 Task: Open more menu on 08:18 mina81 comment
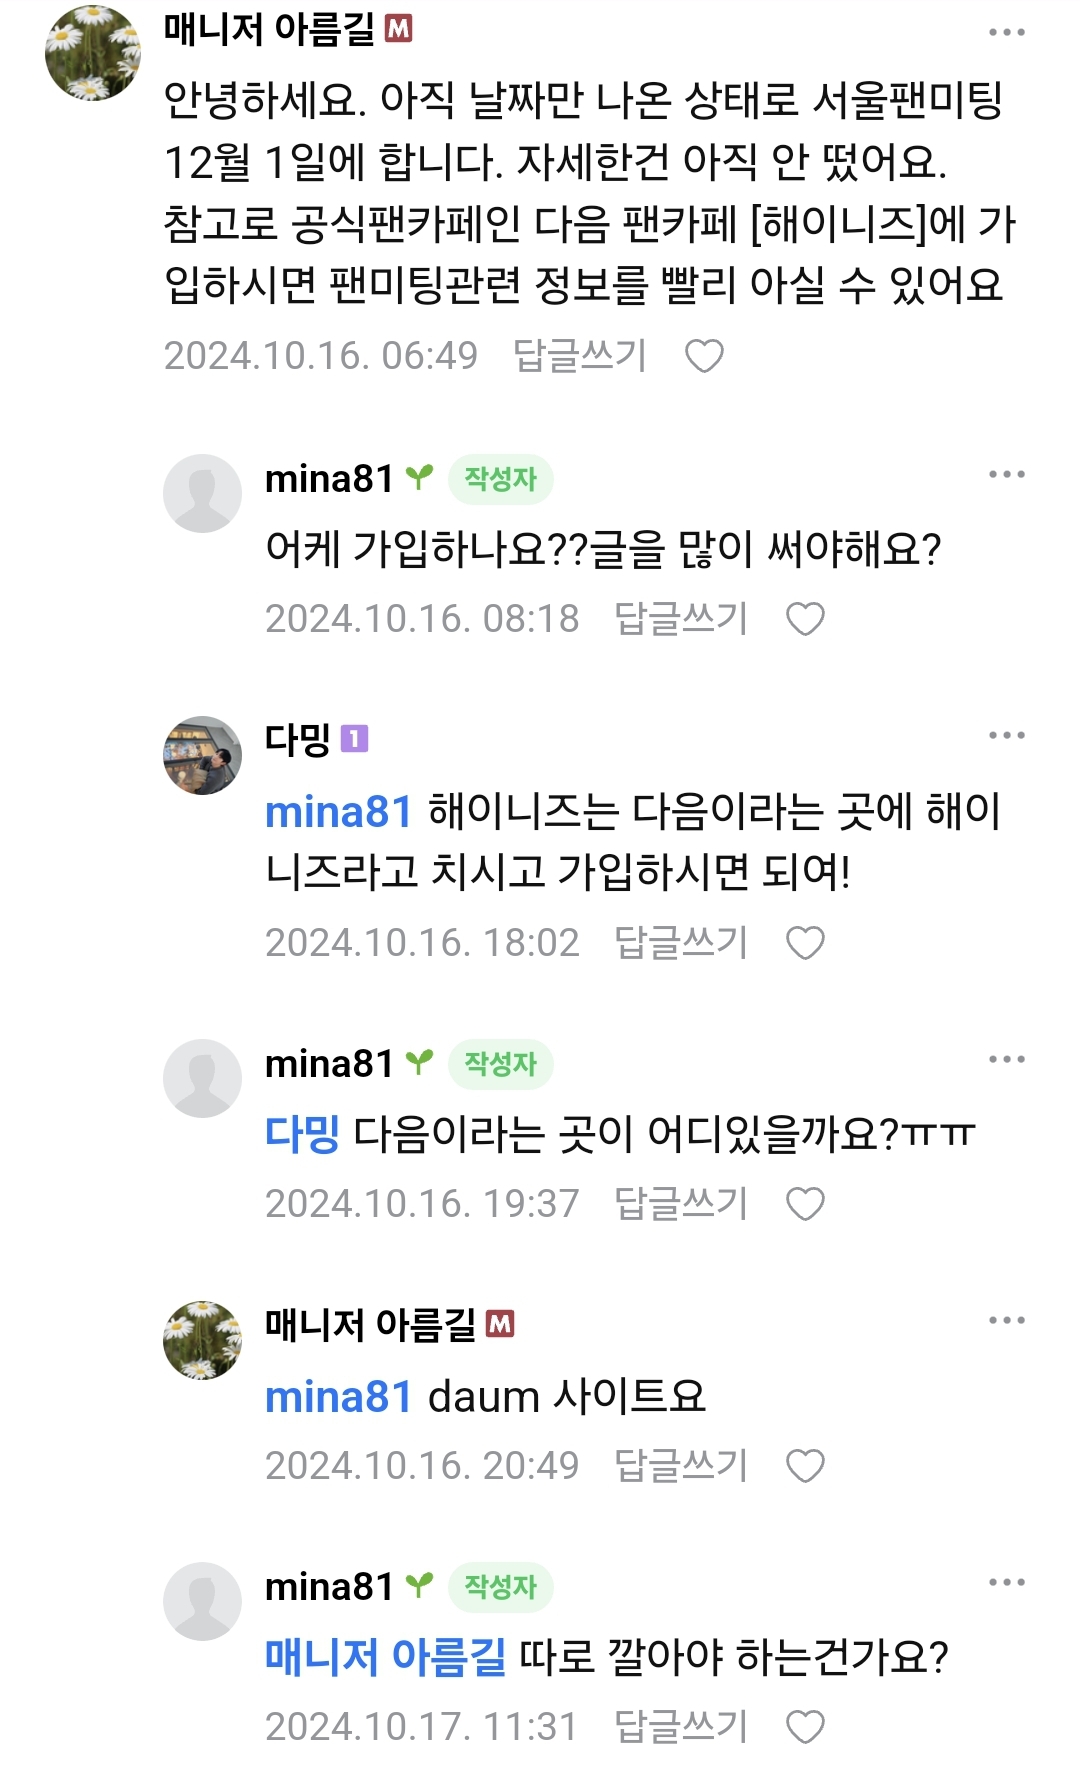tap(1006, 474)
